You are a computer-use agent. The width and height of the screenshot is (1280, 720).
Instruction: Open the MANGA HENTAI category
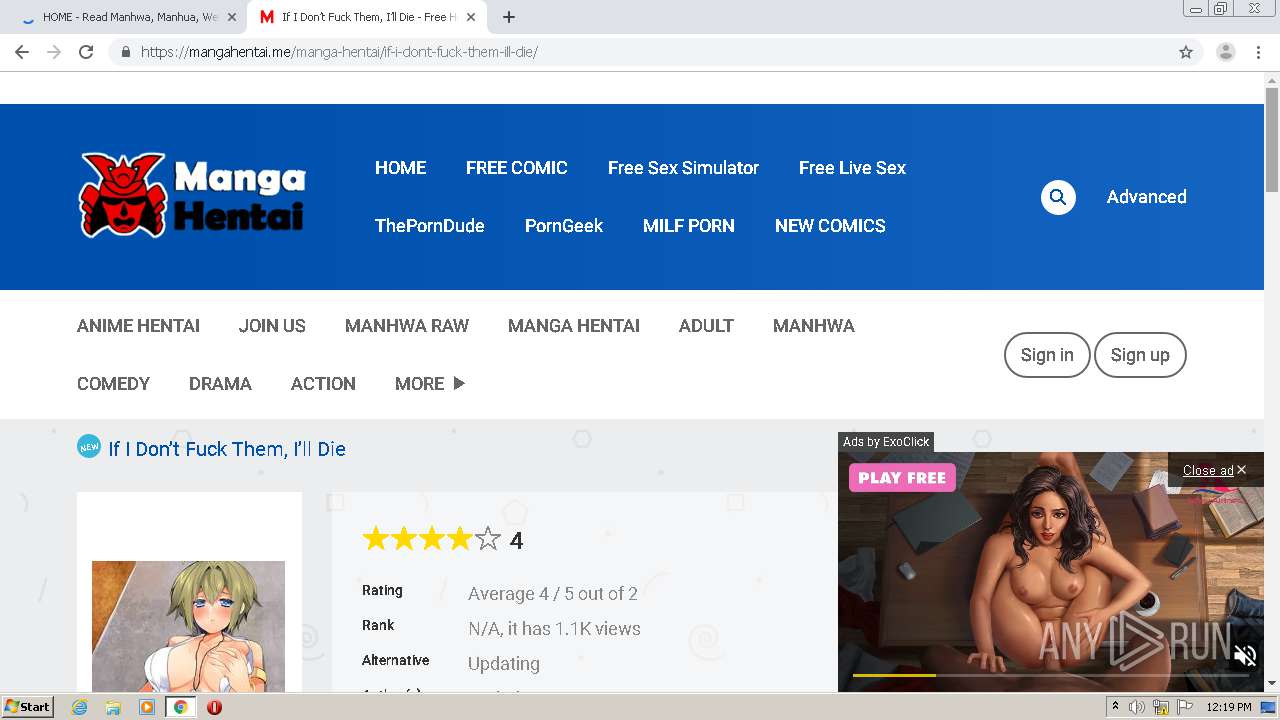click(574, 326)
